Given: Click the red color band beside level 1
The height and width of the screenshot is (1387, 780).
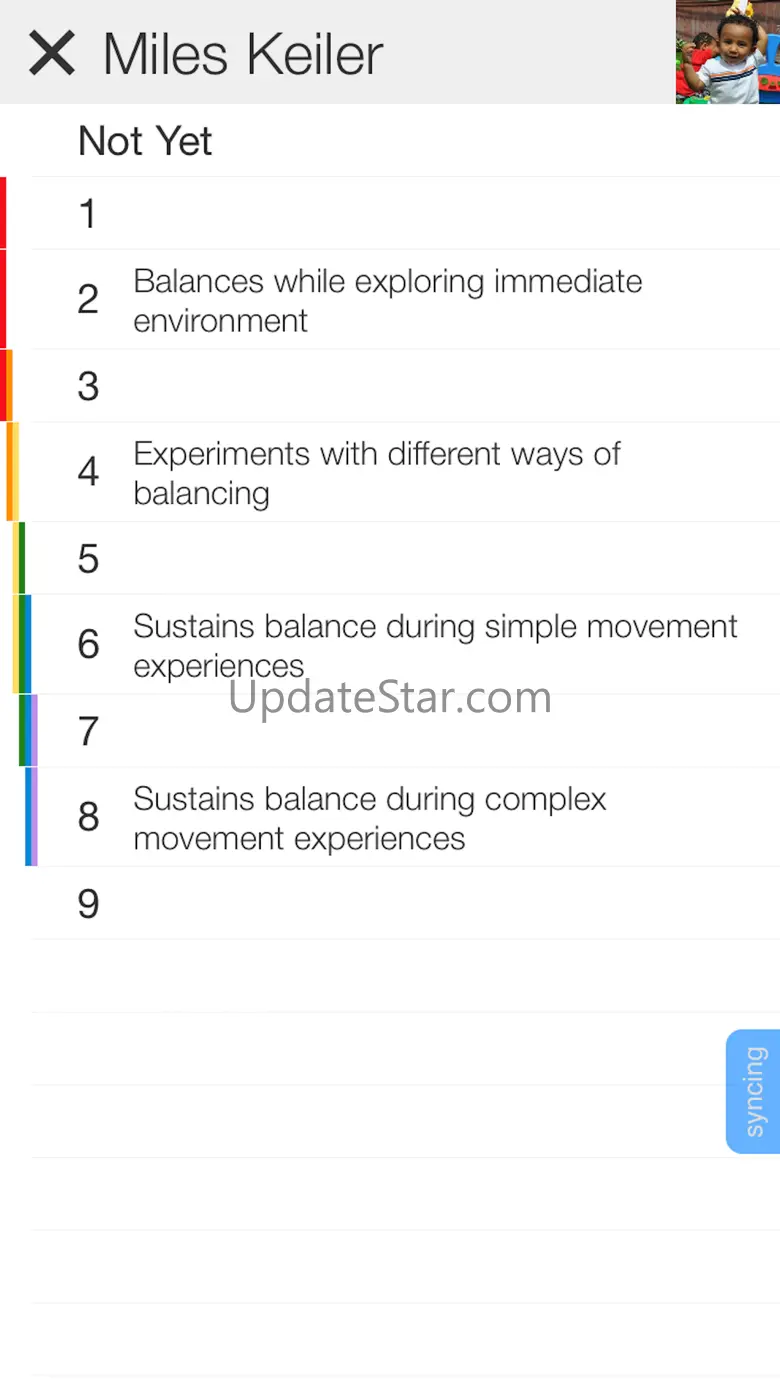Looking at the screenshot, I should pos(4,213).
